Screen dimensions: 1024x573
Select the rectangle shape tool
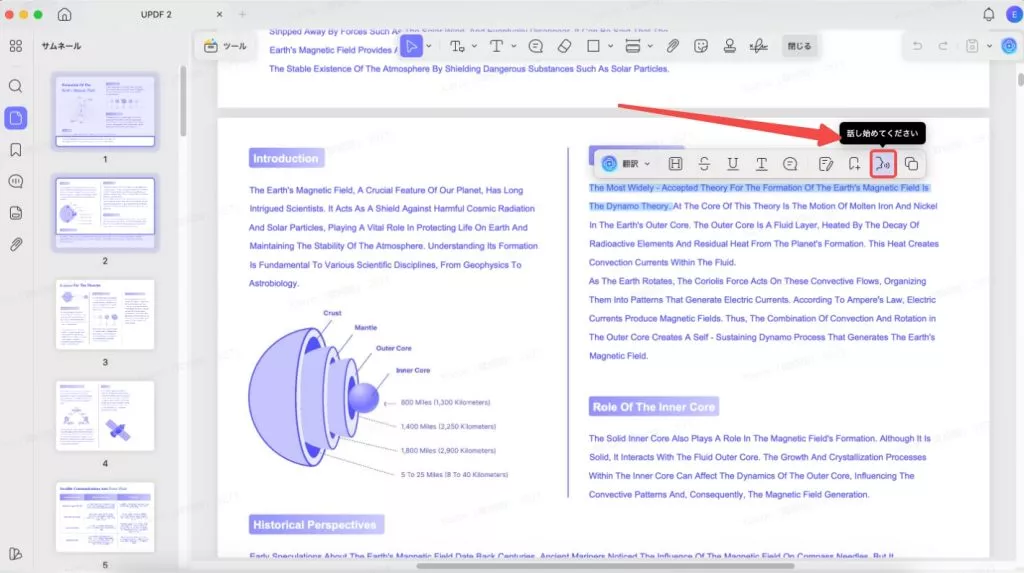593,46
